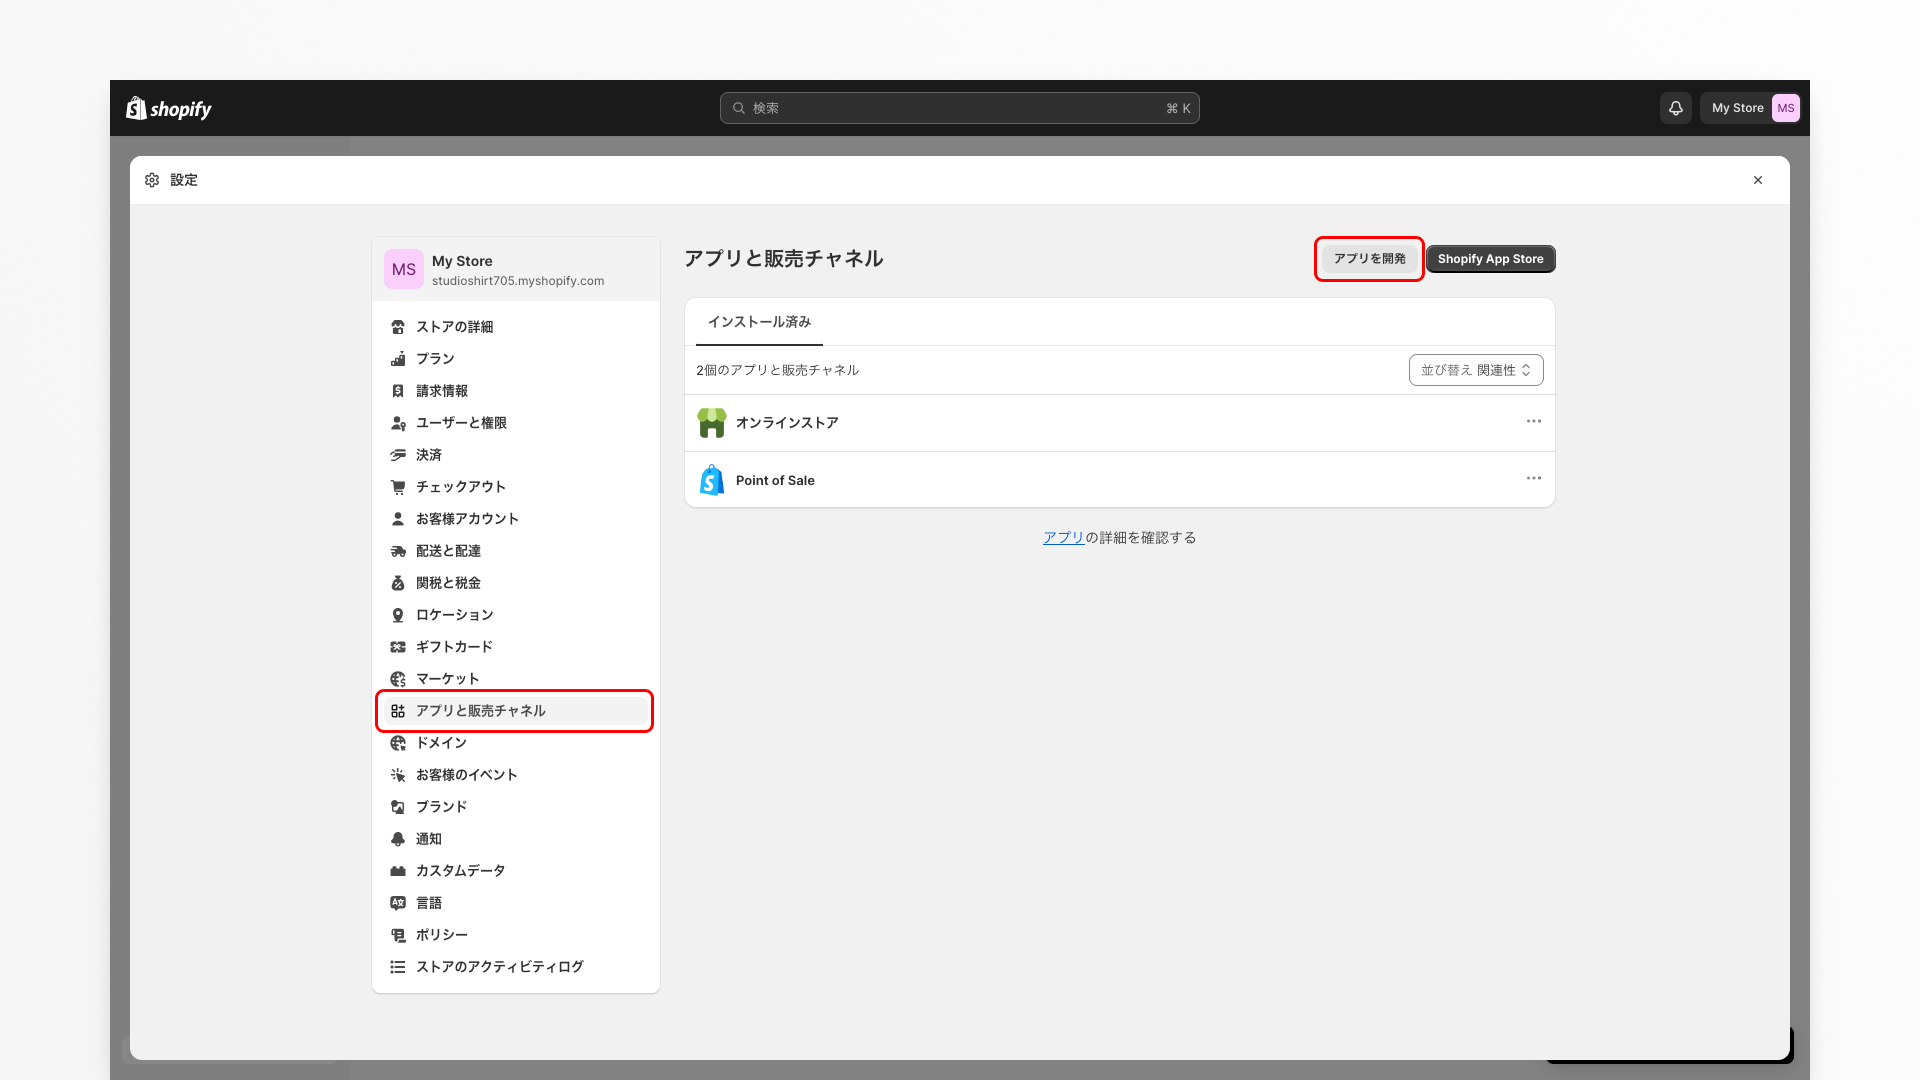Open ストアの詳細 settings
This screenshot has width=1920, height=1080.
[x=516, y=327]
